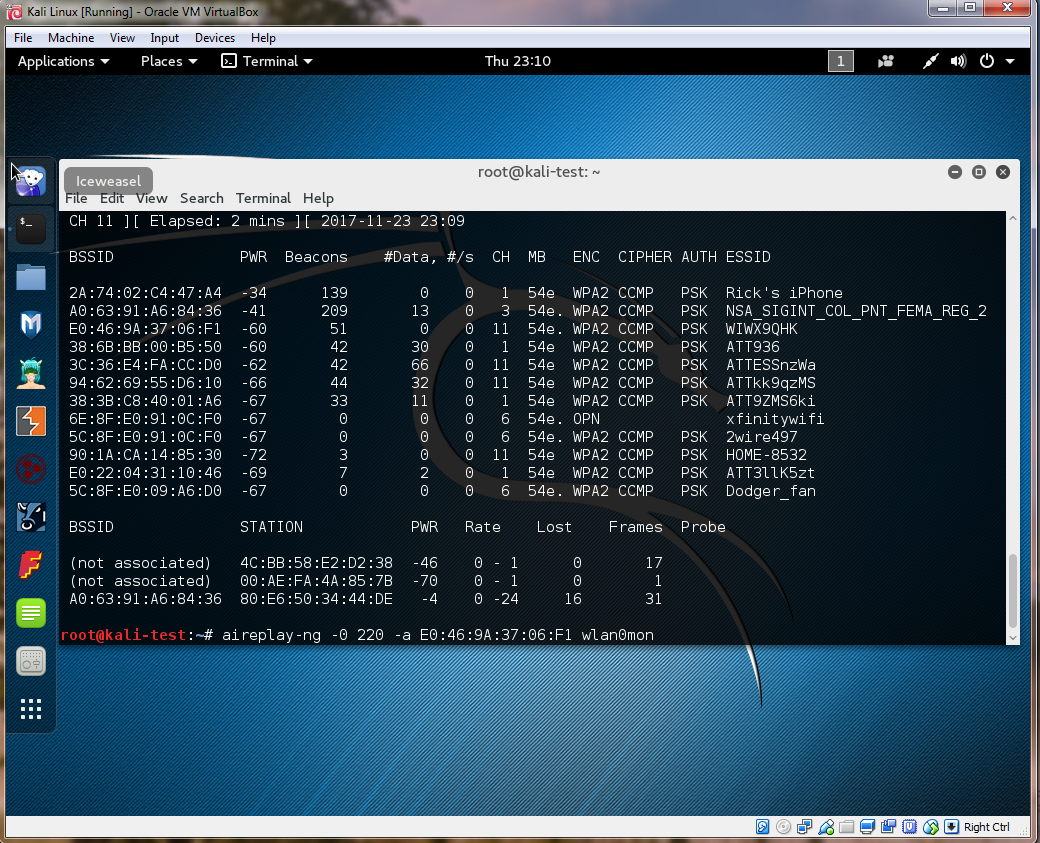
Task: Open the VirtualBox Help menu
Action: click(x=263, y=38)
